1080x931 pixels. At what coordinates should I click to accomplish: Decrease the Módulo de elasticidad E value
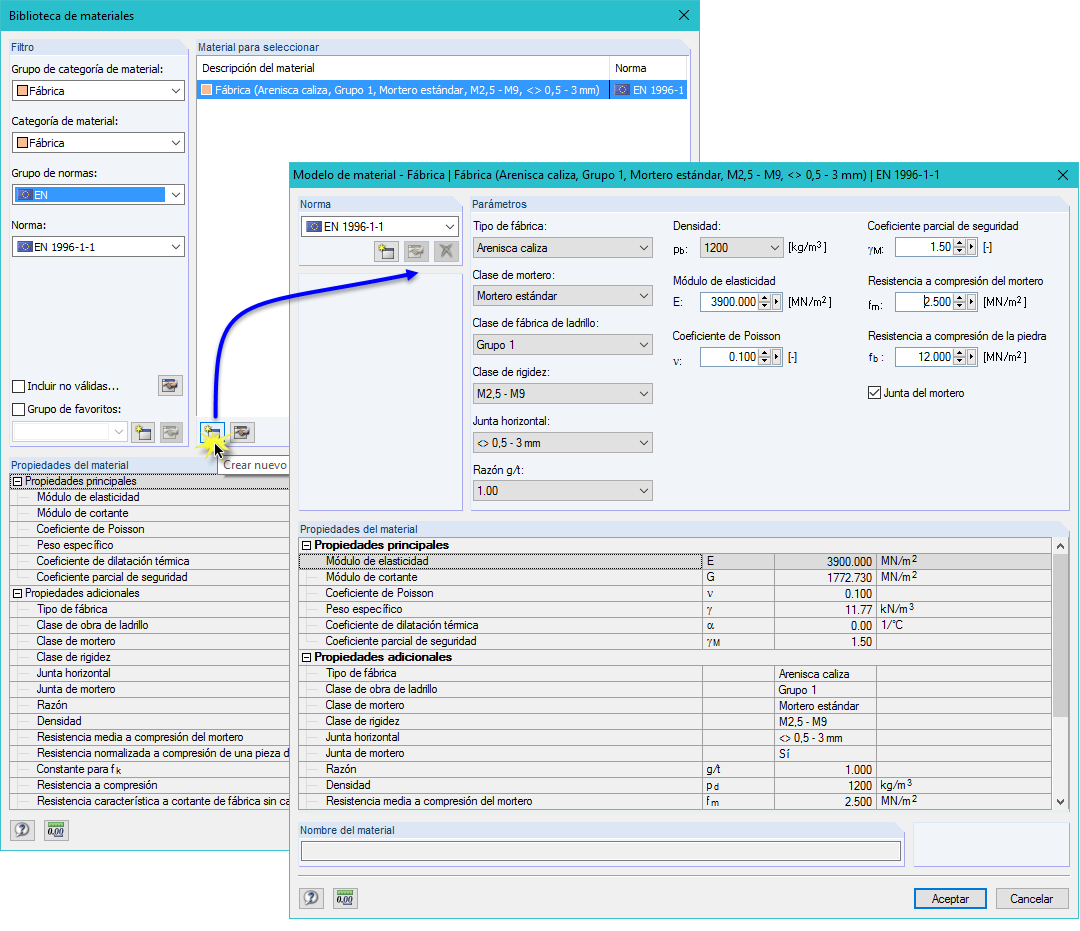coord(765,306)
